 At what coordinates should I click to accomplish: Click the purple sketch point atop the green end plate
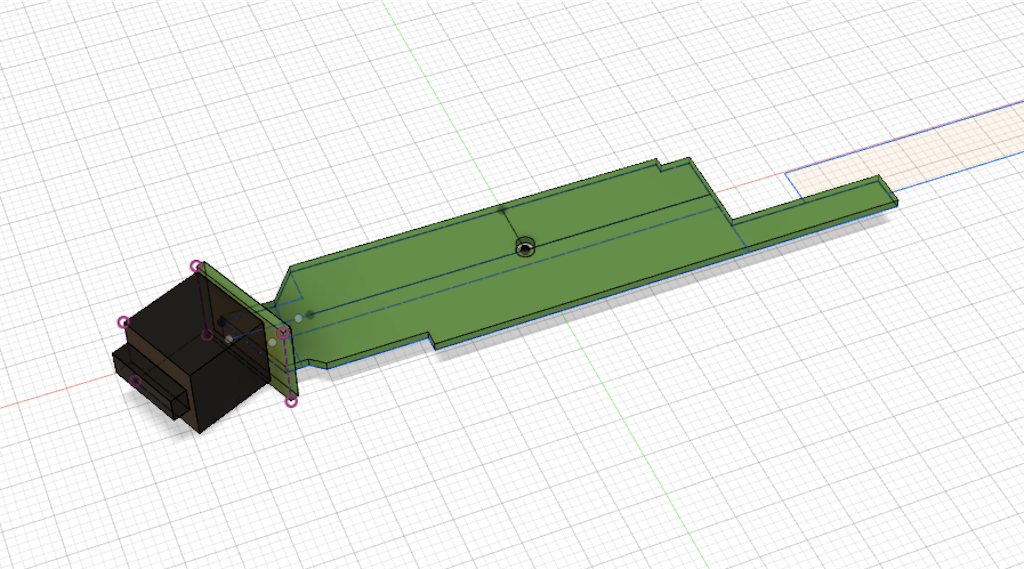[x=197, y=266]
